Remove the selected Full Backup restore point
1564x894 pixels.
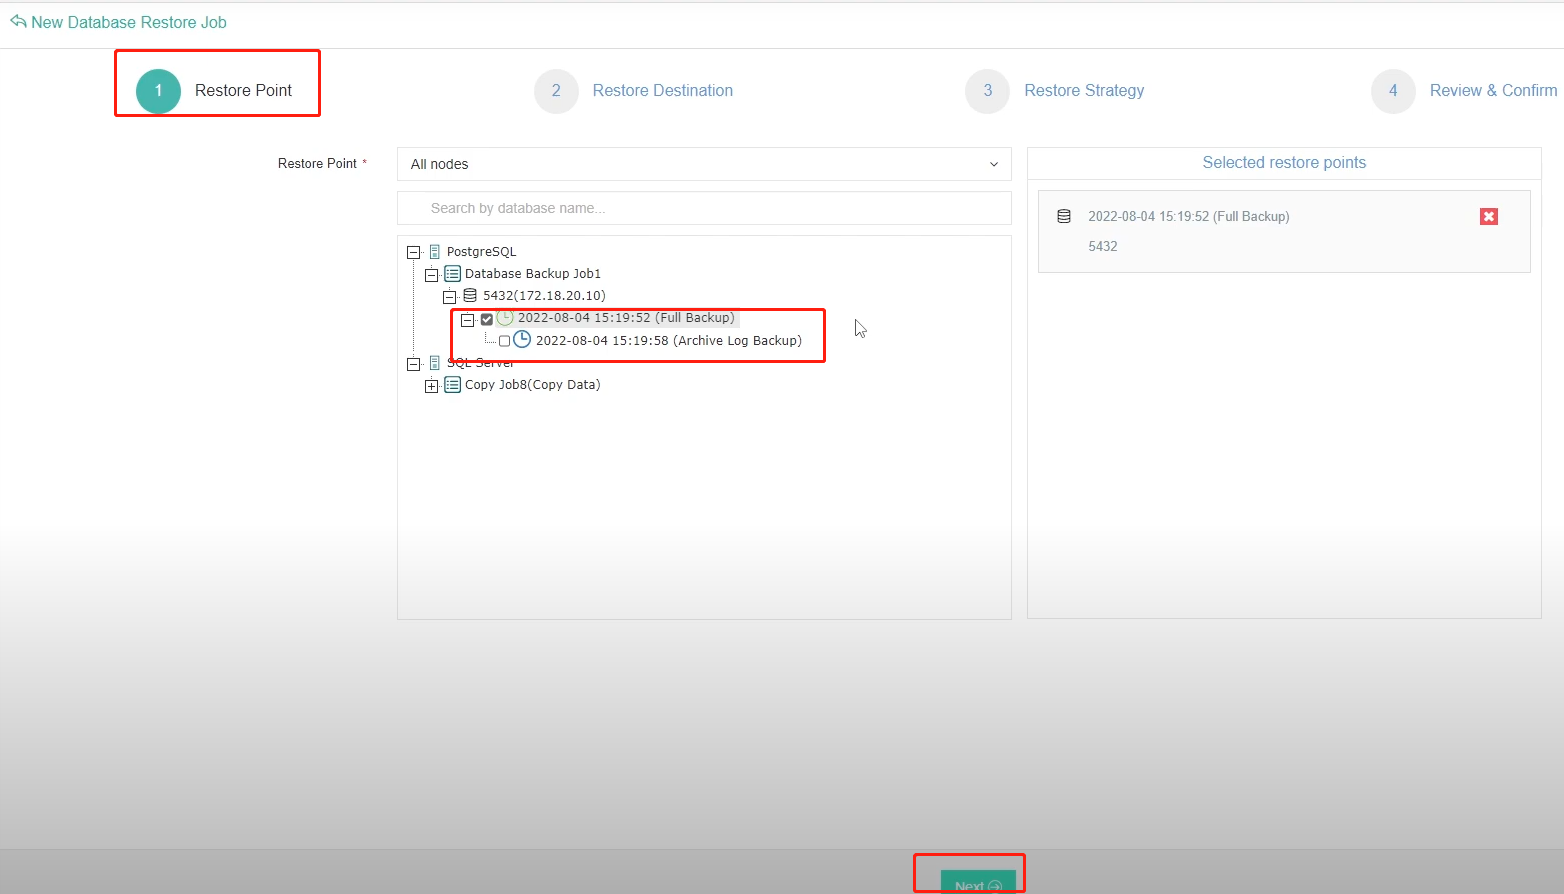1489,217
